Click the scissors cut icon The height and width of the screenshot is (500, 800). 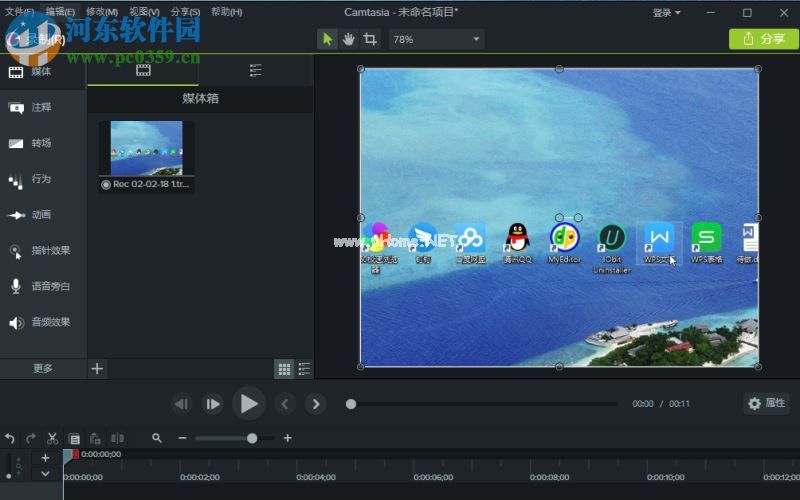[x=52, y=438]
